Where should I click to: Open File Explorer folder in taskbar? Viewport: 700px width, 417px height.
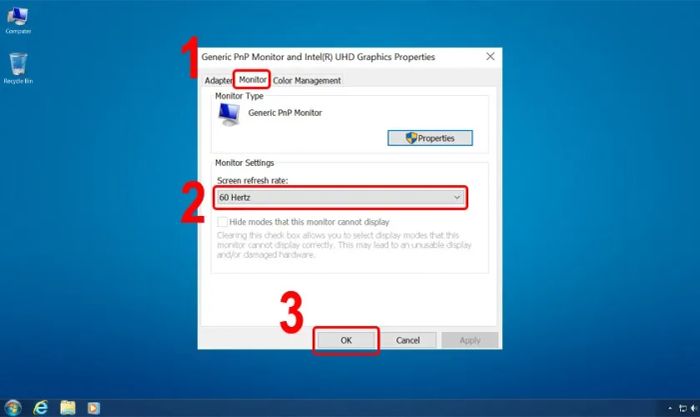coord(68,408)
